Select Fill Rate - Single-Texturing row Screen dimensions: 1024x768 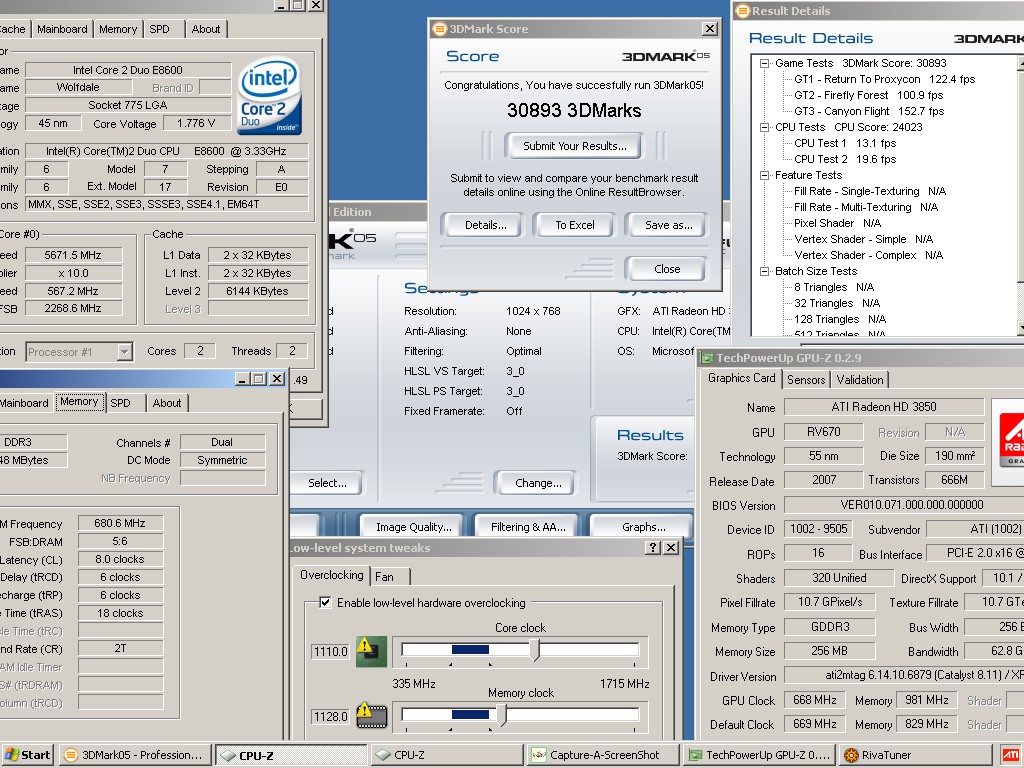[870, 191]
